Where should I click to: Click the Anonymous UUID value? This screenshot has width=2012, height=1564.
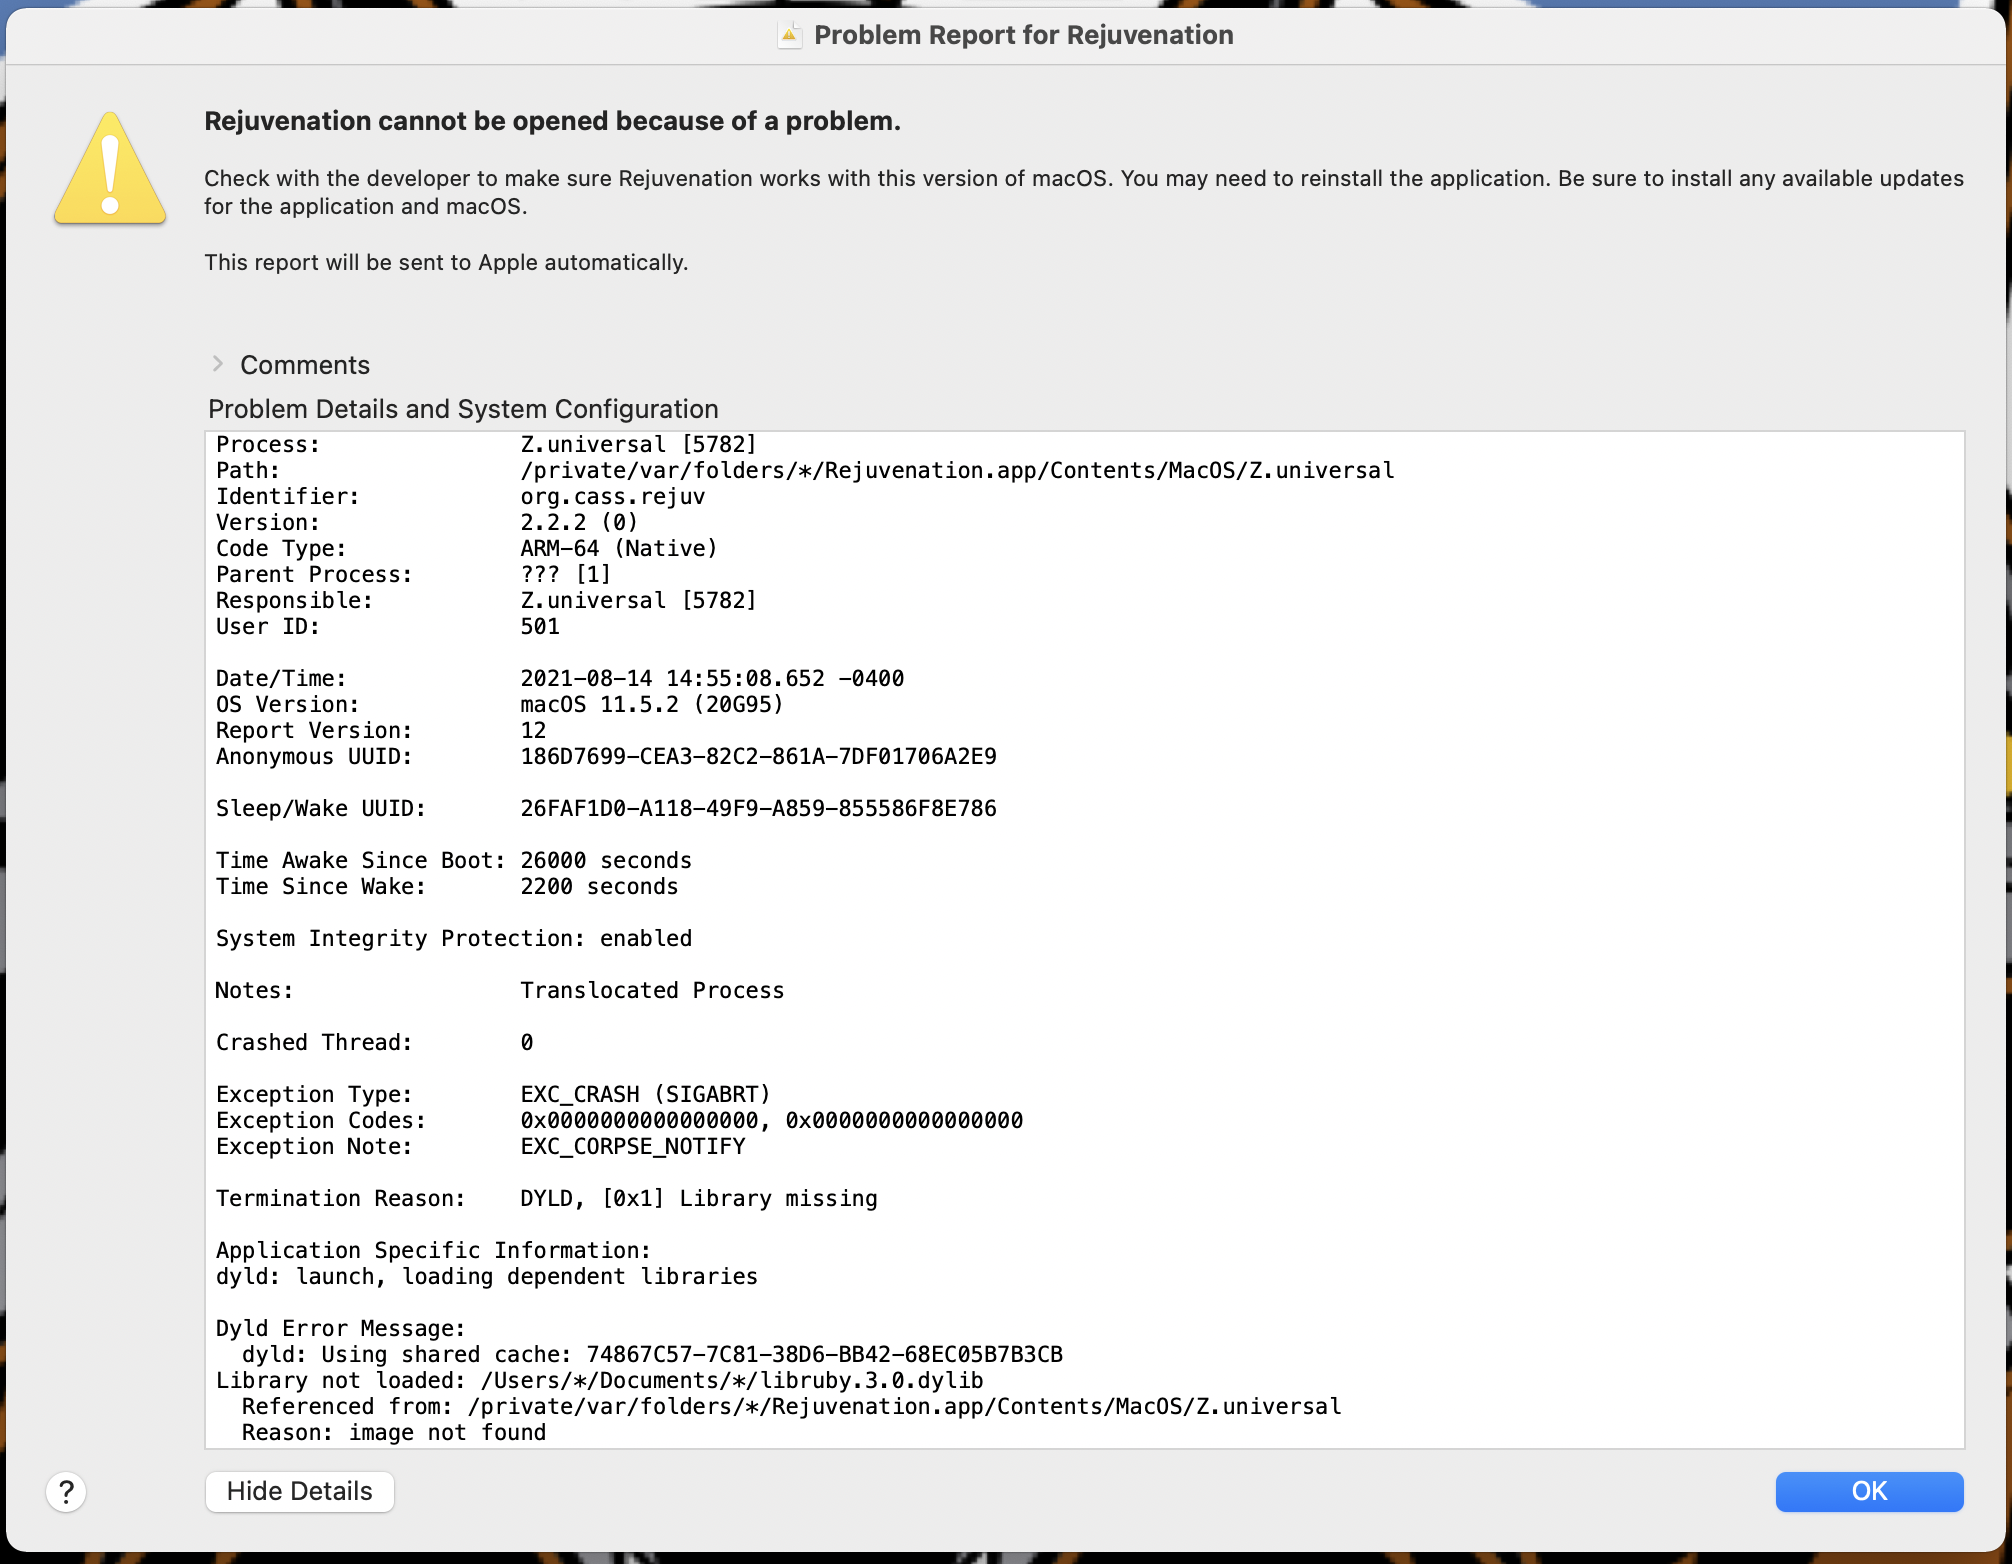[758, 756]
